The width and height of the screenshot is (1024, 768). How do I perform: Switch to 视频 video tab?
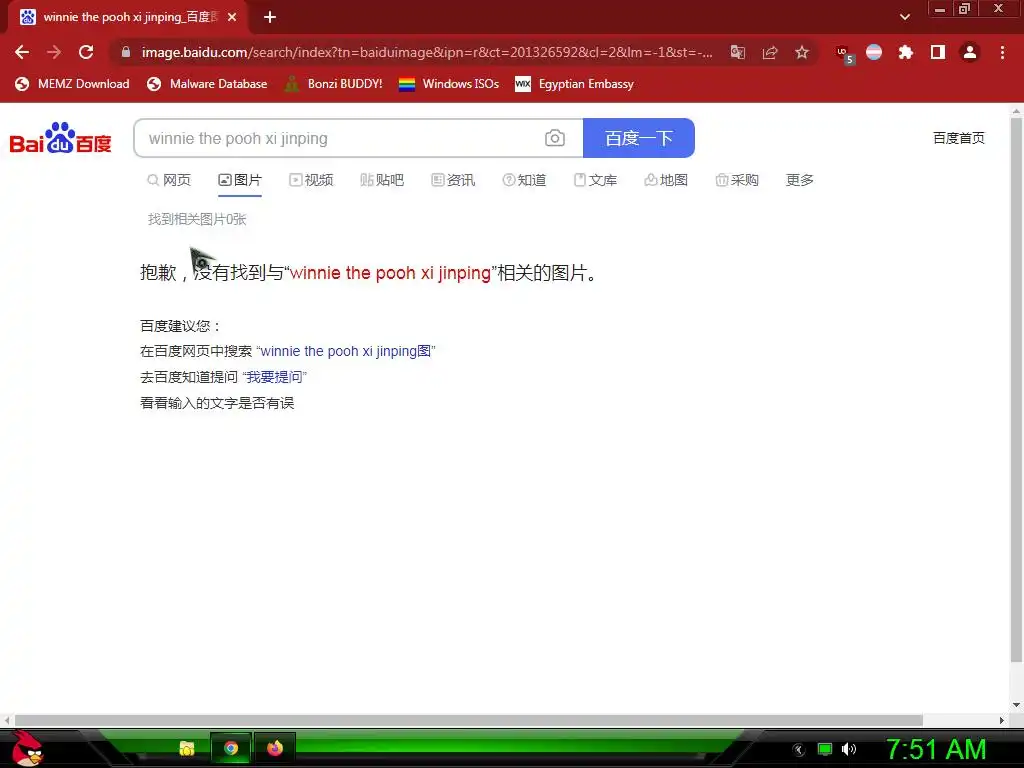(312, 180)
